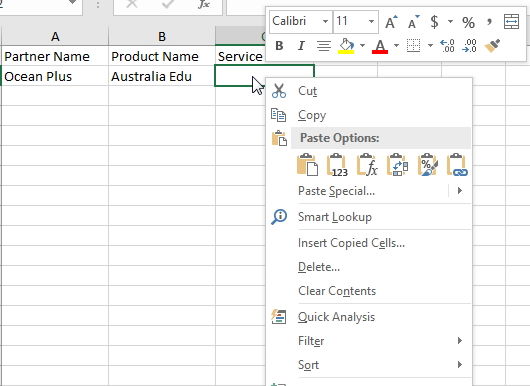This screenshot has height=386, width=530.
Task: Select Insert Copied Cells...
Action: click(368, 243)
